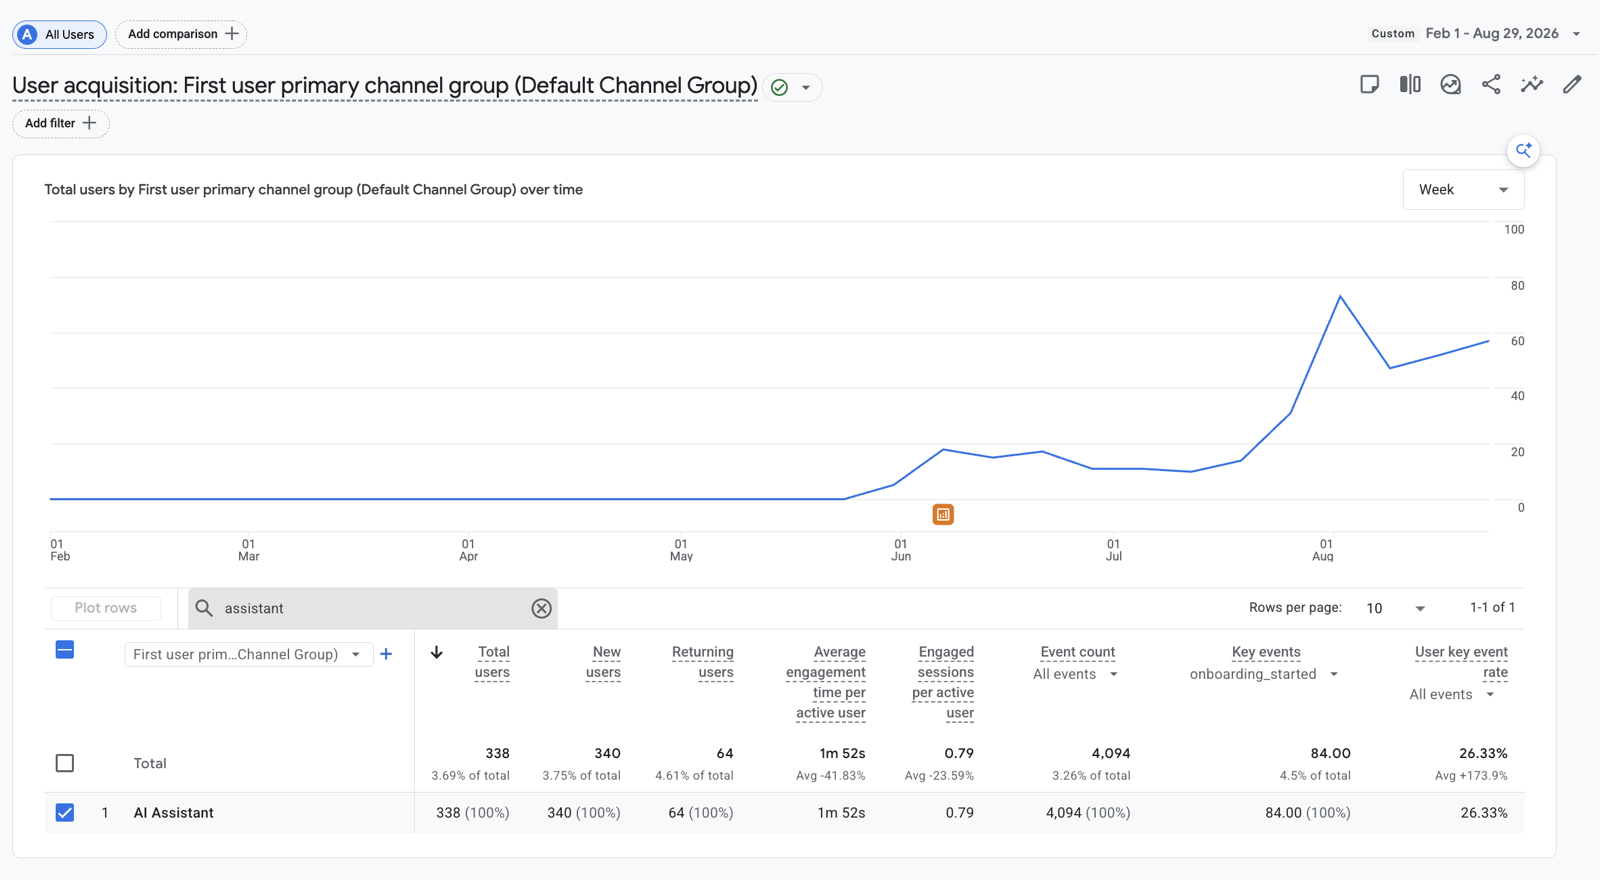Click the report title text
1600x880 pixels.
coord(385,86)
